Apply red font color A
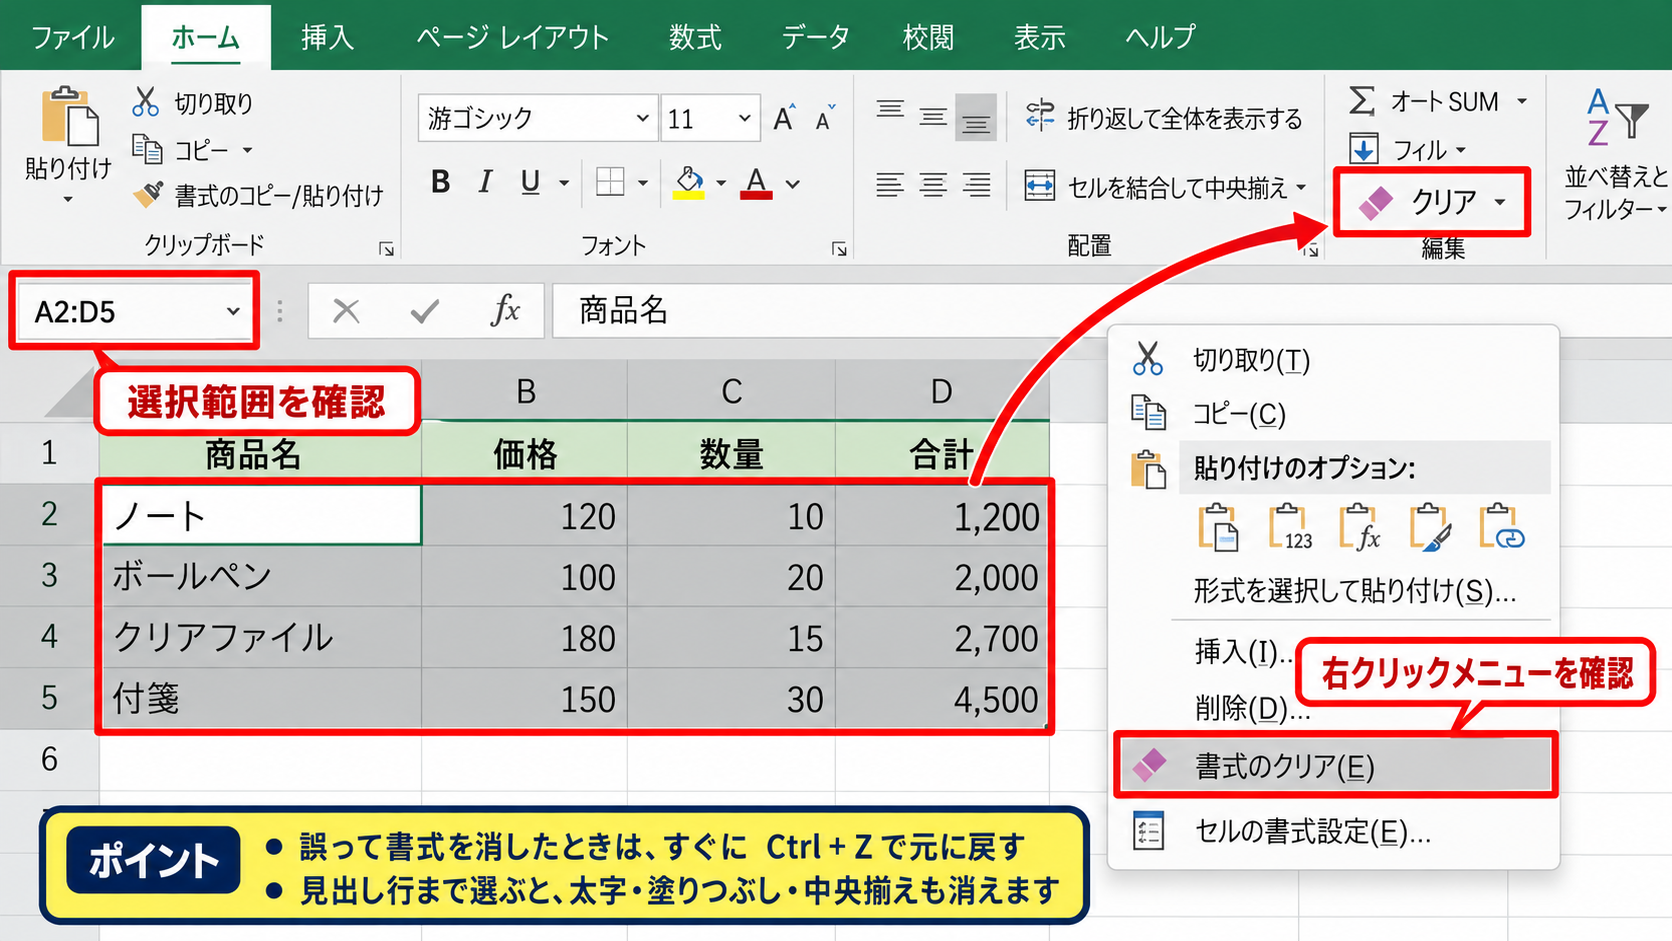Image resolution: width=1672 pixels, height=941 pixels. tap(756, 182)
